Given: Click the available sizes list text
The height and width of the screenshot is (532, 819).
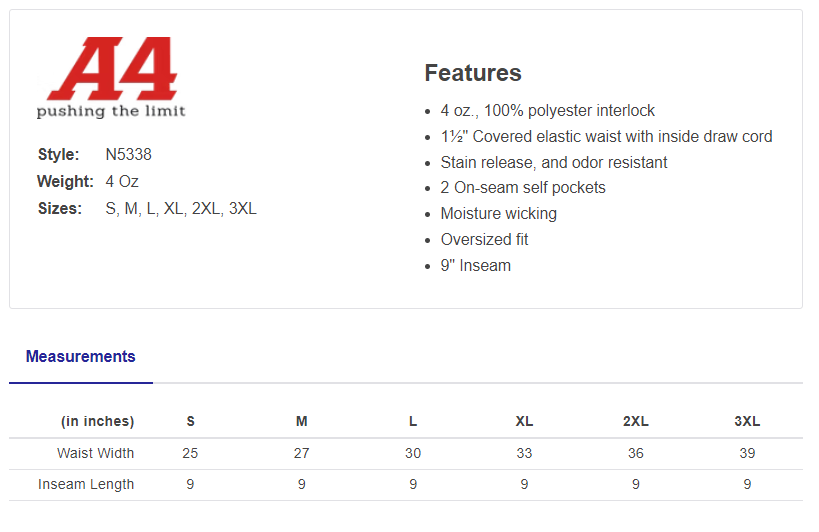Looking at the screenshot, I should (181, 209).
